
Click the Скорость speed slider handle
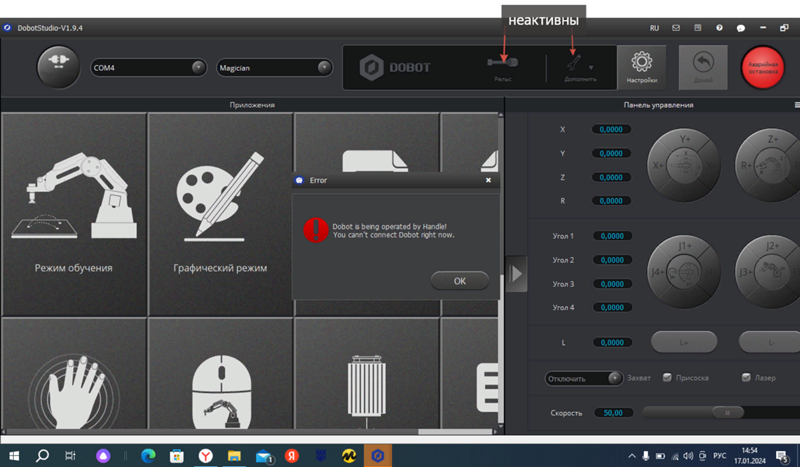point(727,412)
